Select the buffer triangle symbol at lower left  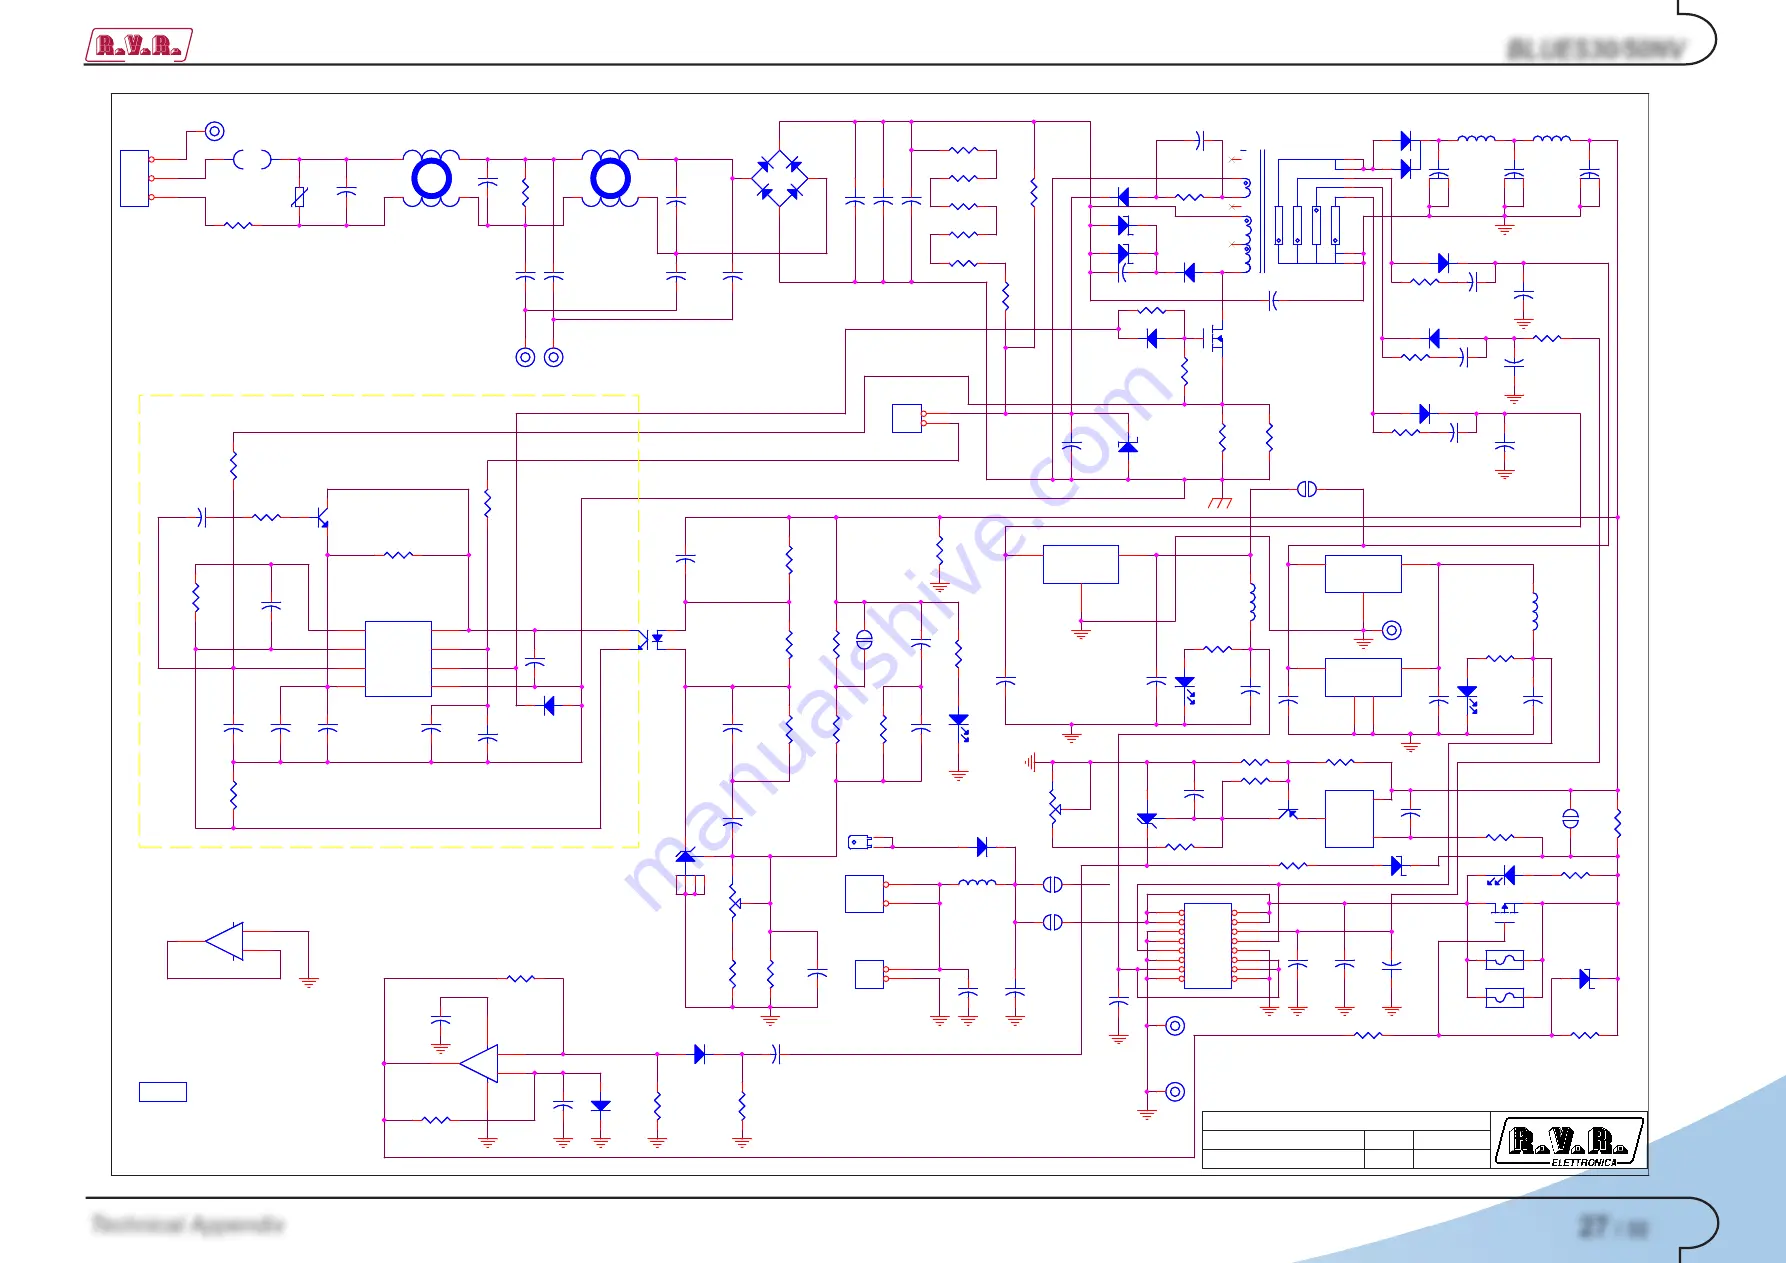225,941
